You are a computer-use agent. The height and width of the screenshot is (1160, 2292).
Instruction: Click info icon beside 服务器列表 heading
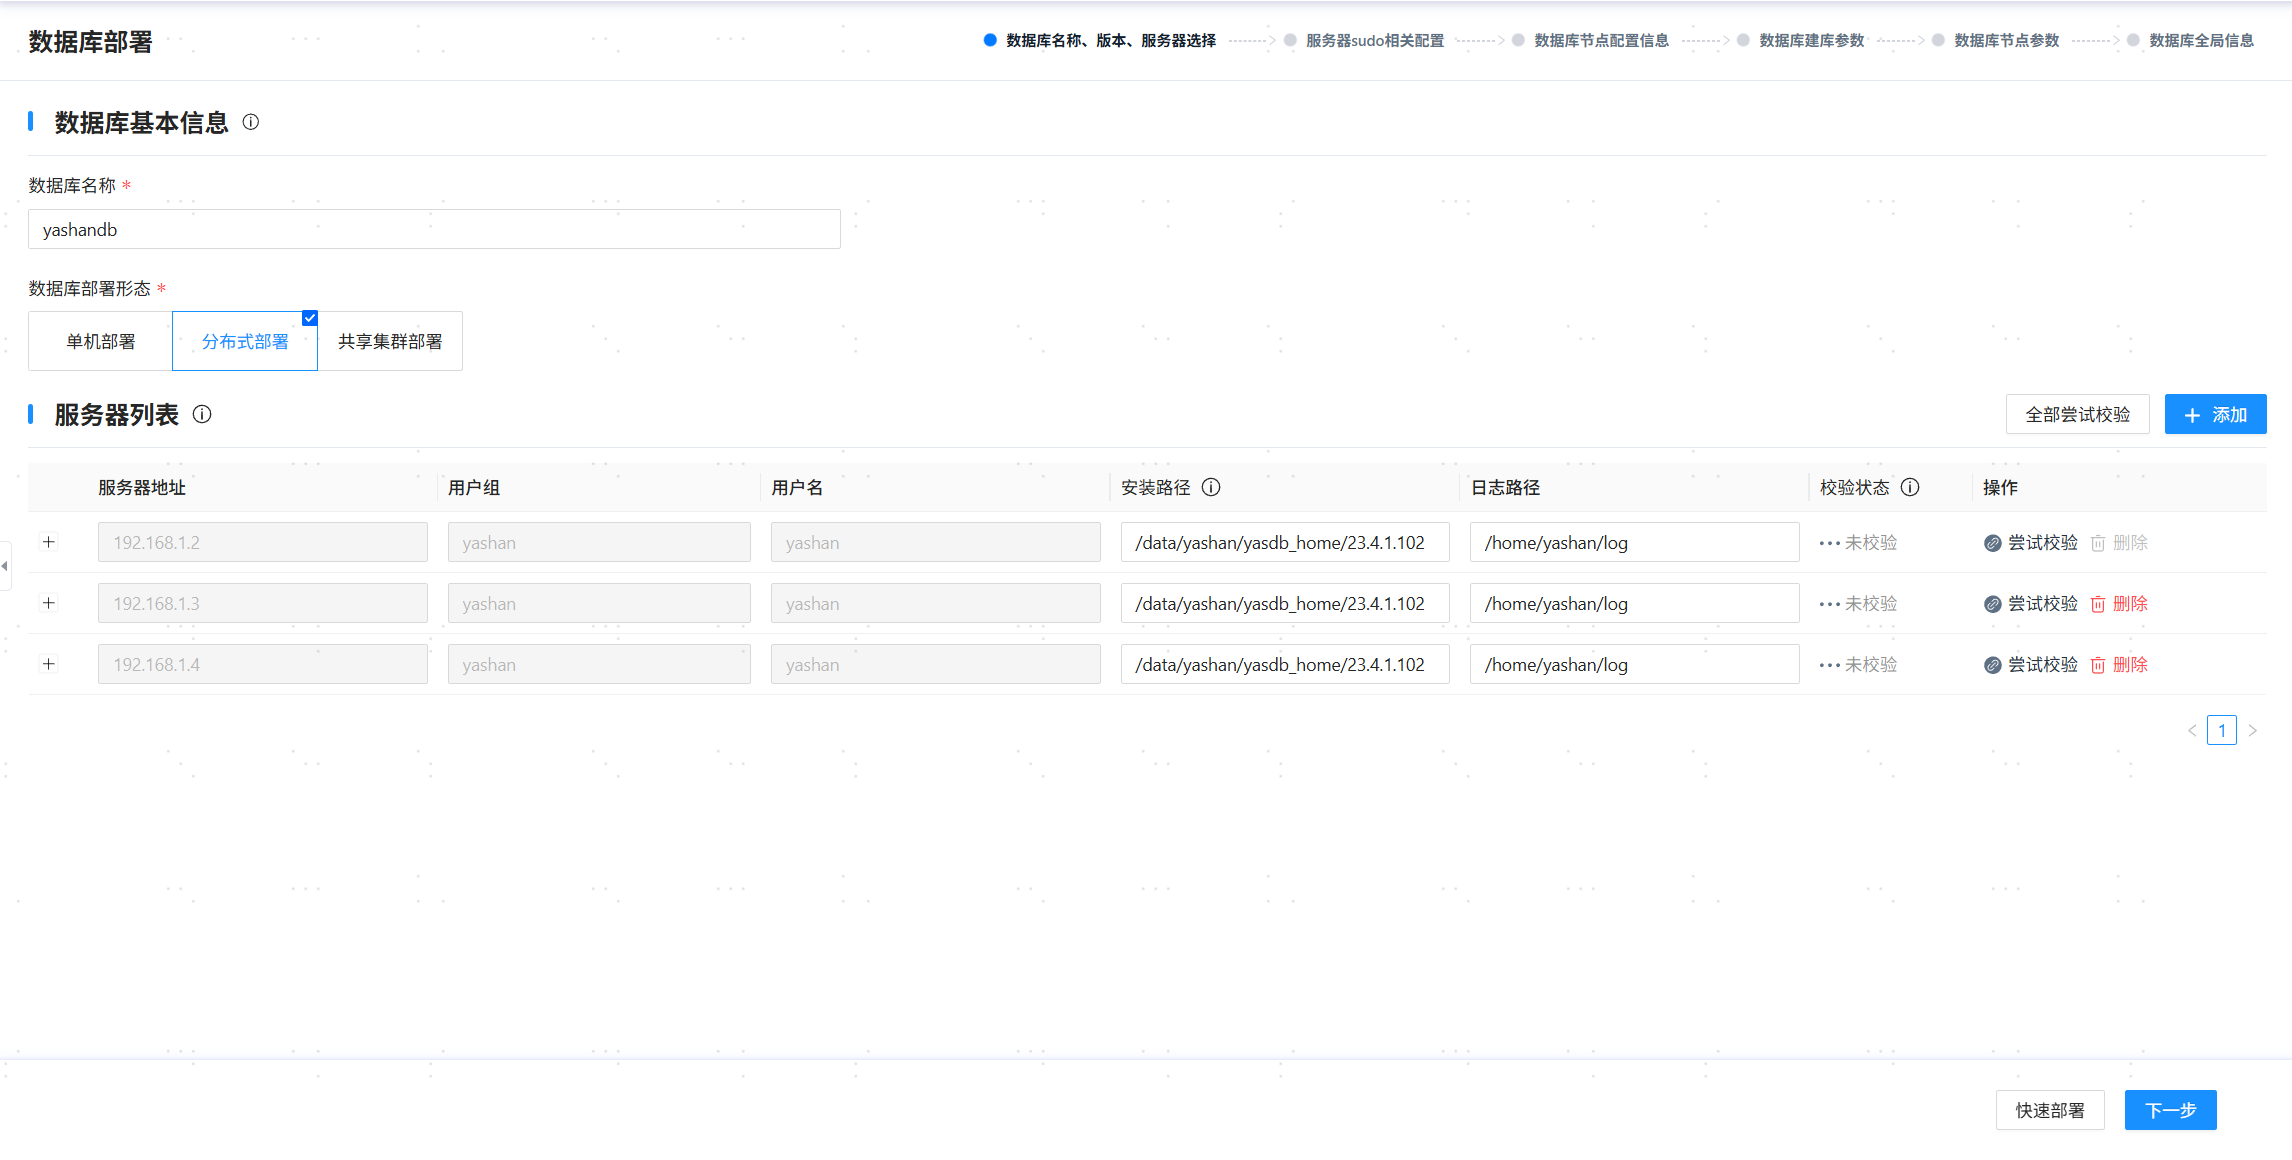(202, 414)
